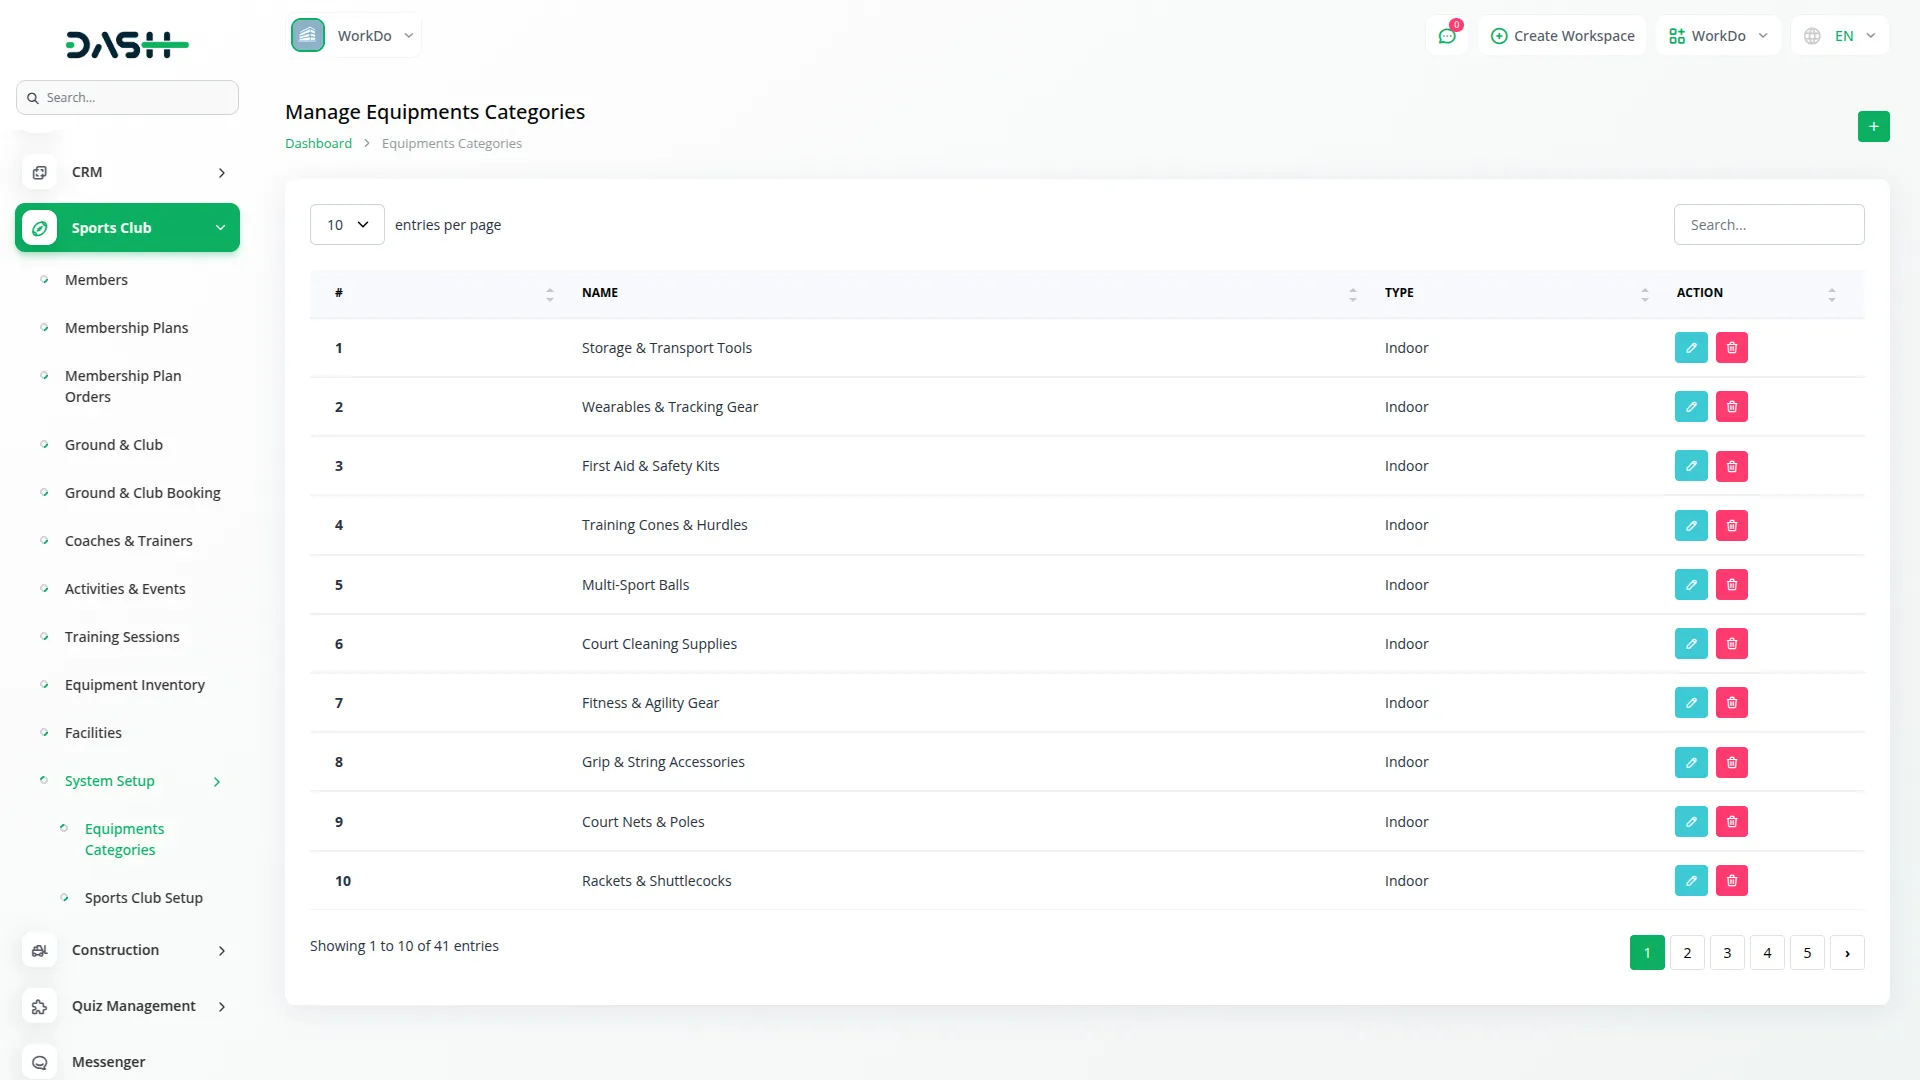Image resolution: width=1920 pixels, height=1080 pixels.
Task: Open Equipment Inventory in sidebar
Action: point(134,685)
